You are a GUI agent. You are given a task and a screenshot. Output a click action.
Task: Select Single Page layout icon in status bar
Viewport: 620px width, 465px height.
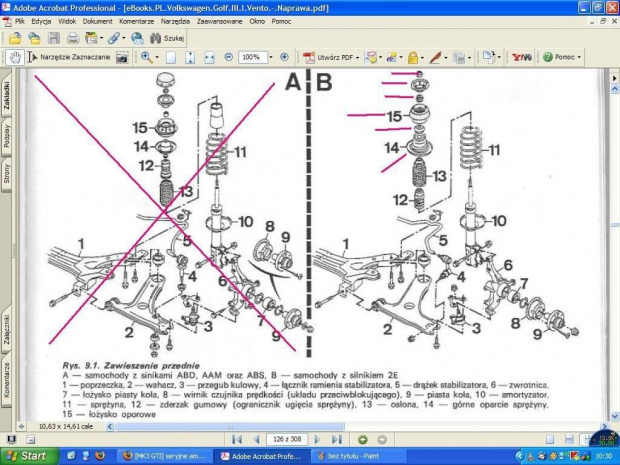[x=550, y=439]
